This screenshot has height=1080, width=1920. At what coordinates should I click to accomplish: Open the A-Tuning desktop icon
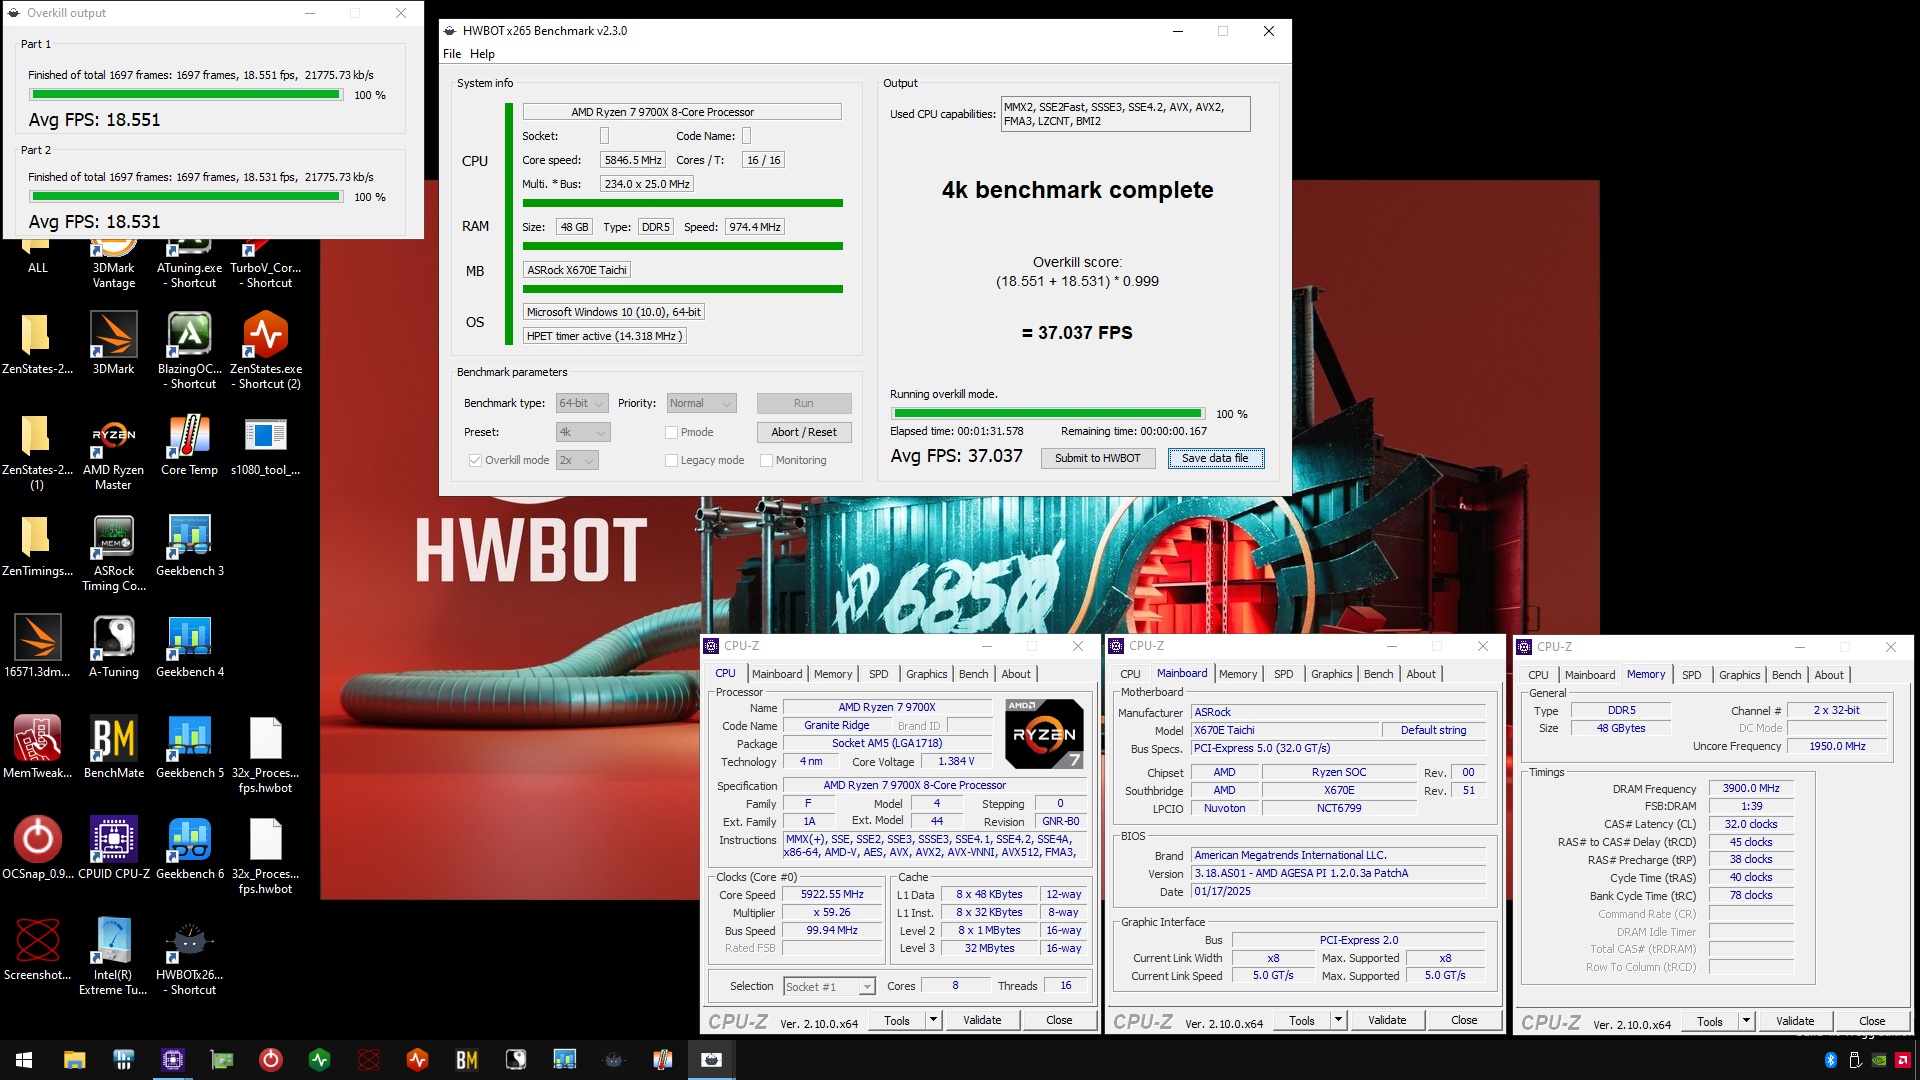[x=114, y=647]
